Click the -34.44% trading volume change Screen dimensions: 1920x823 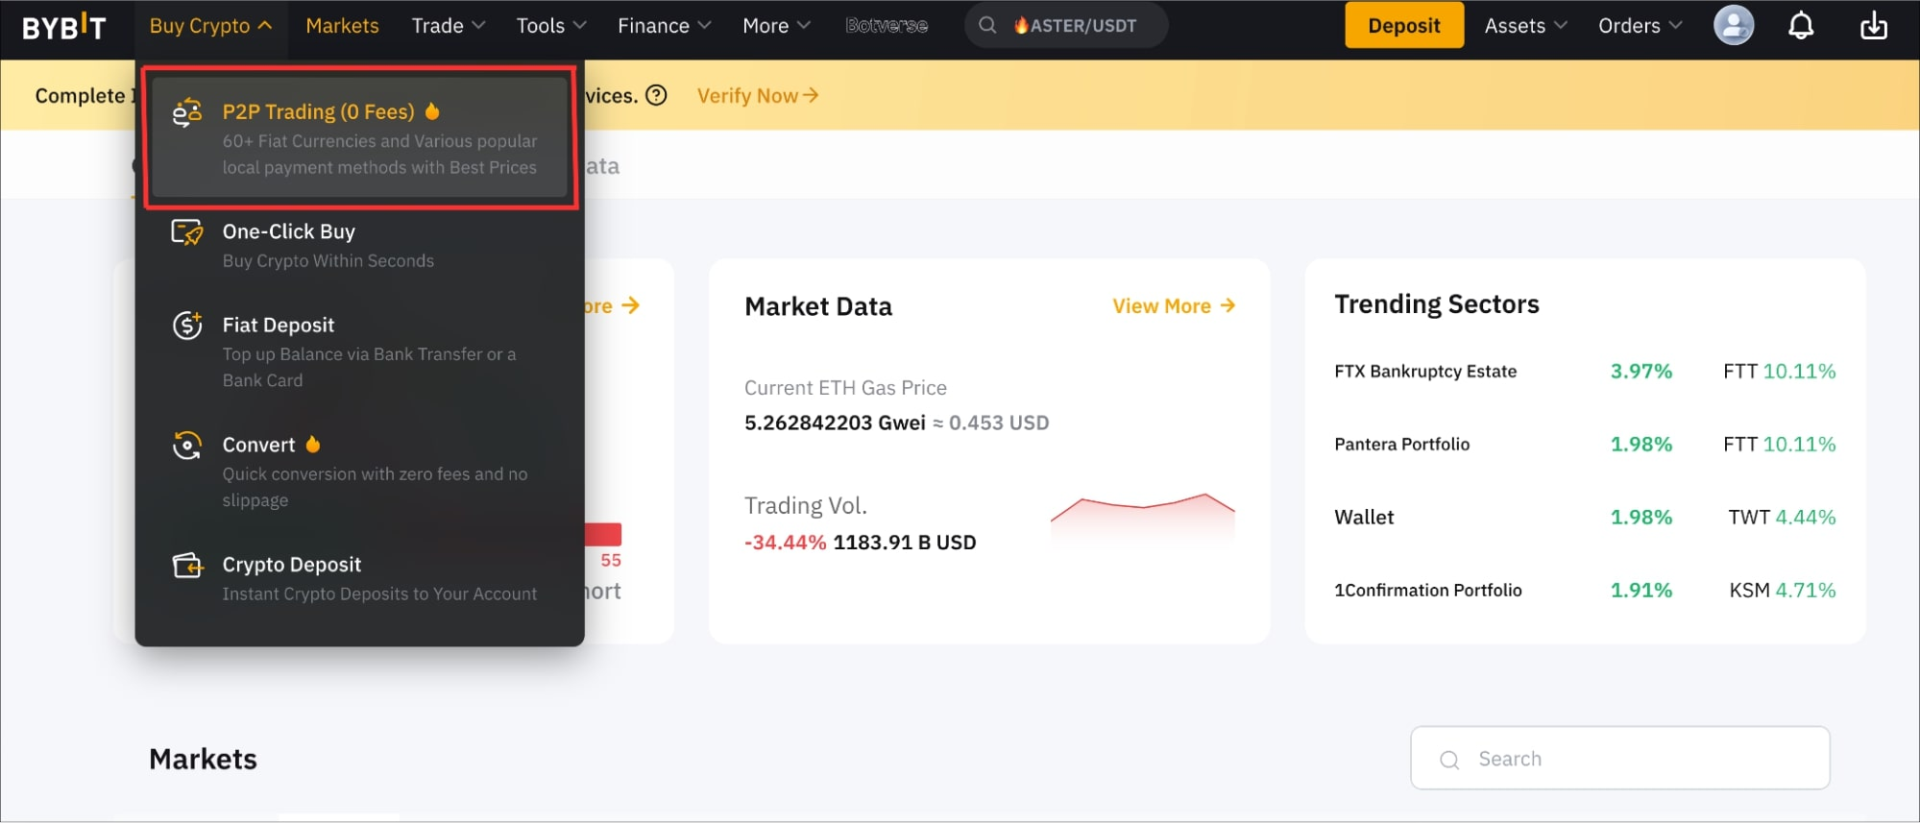785,542
